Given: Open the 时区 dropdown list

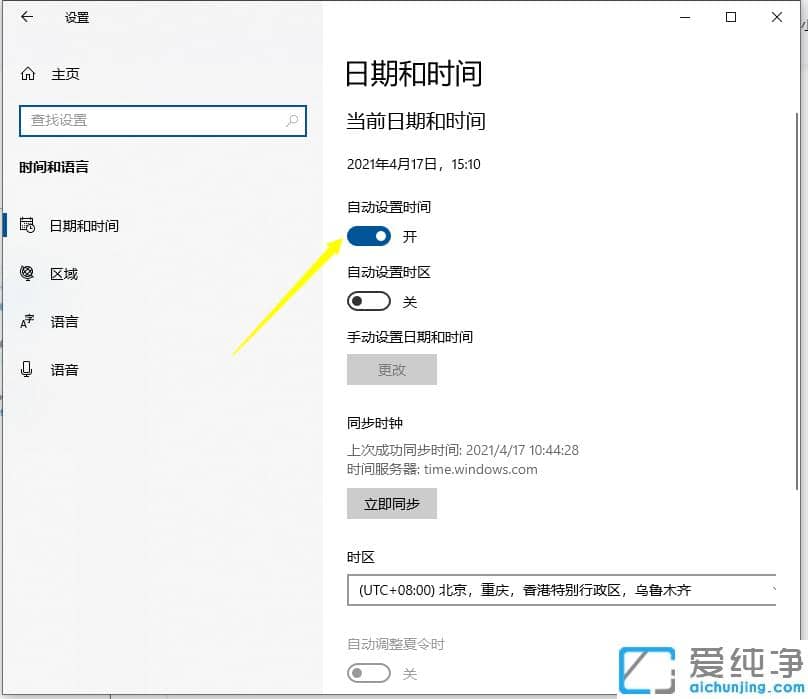Looking at the screenshot, I should click(560, 590).
